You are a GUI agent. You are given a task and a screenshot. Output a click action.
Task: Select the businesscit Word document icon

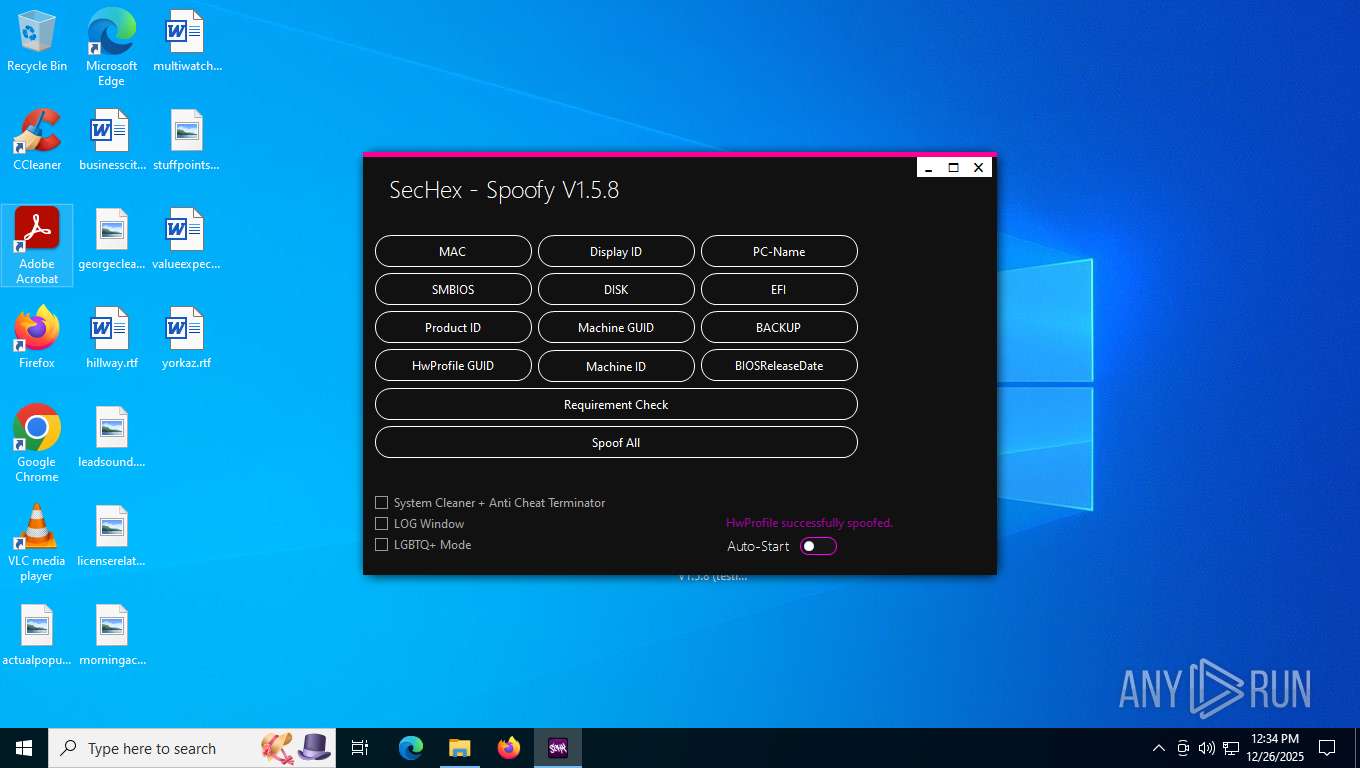[112, 140]
